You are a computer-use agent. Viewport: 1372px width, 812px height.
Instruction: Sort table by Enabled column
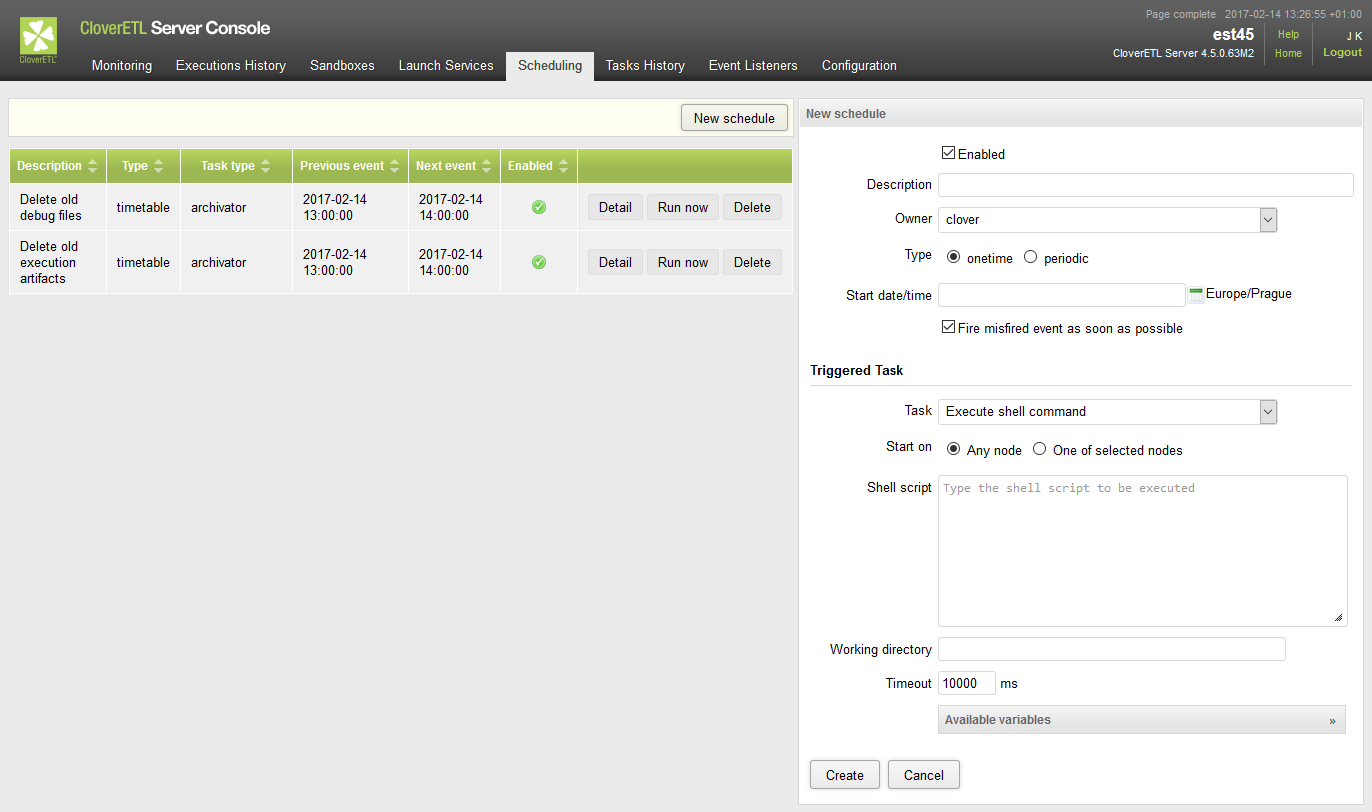coord(538,166)
